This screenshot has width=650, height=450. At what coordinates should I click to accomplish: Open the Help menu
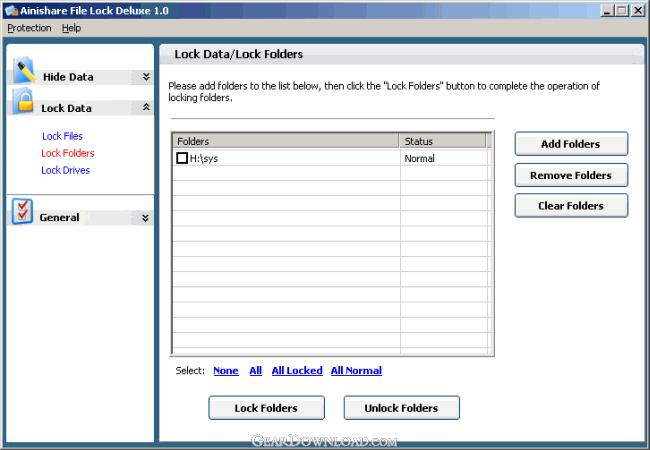[71, 28]
